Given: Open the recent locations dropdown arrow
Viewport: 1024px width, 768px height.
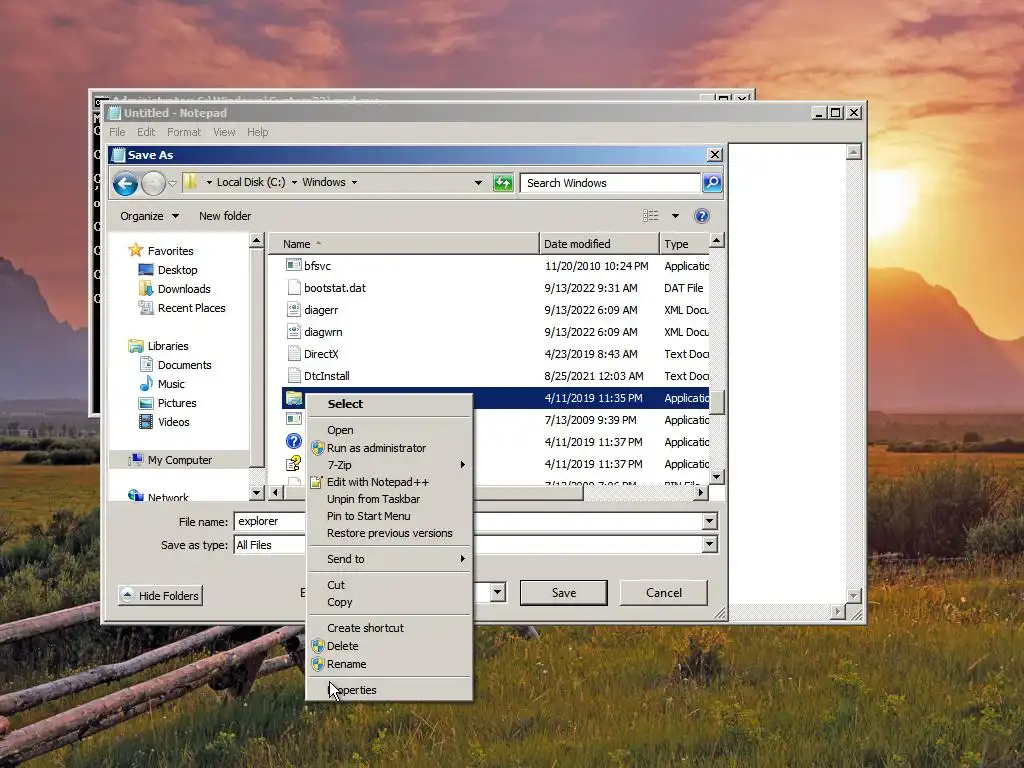Looking at the screenshot, I should coord(172,184).
